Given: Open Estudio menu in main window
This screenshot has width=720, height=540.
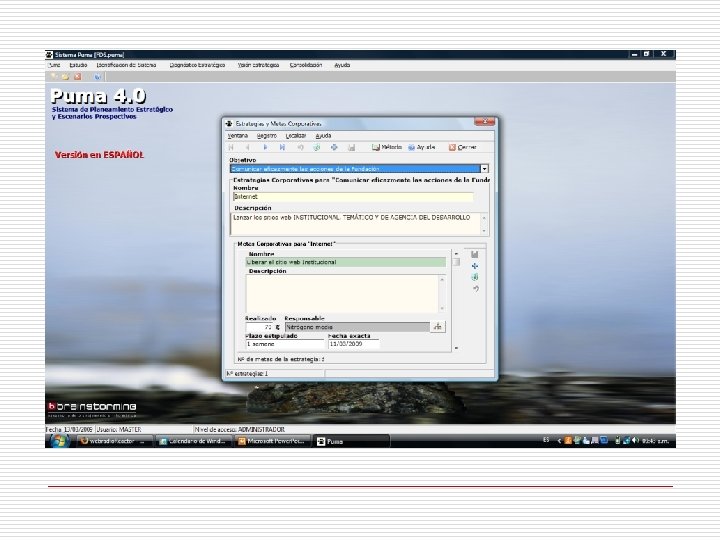Looking at the screenshot, I should (x=79, y=65).
